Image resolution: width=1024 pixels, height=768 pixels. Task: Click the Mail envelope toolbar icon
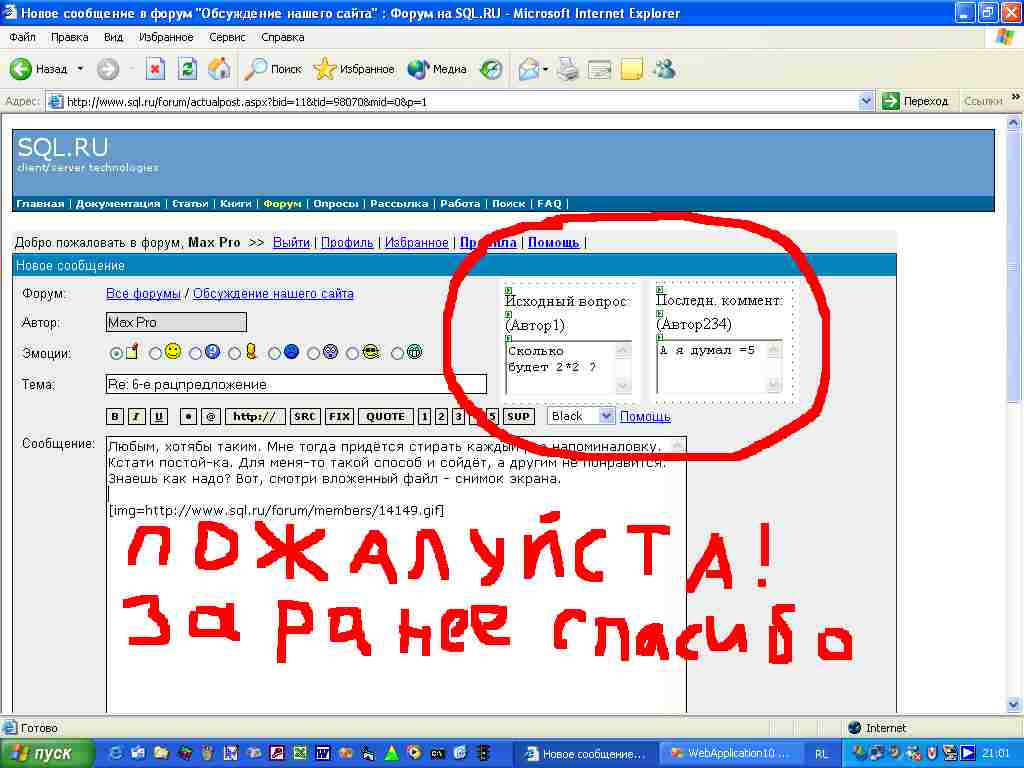(529, 69)
